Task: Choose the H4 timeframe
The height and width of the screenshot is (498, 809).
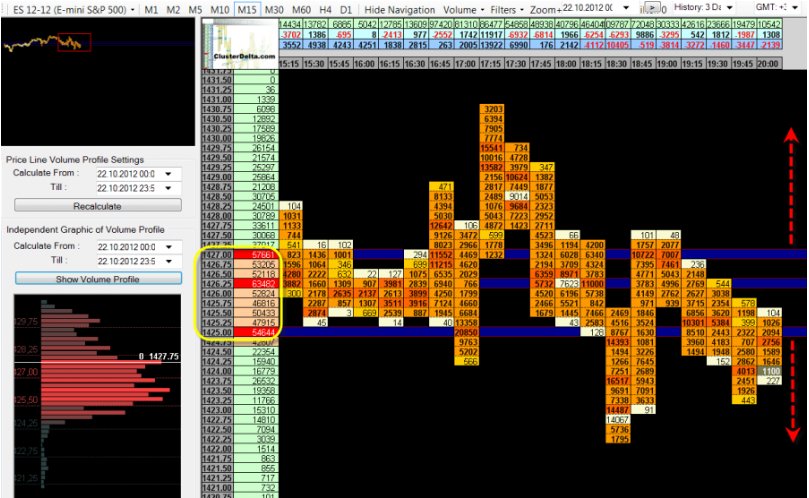Action: pyautogui.click(x=322, y=9)
